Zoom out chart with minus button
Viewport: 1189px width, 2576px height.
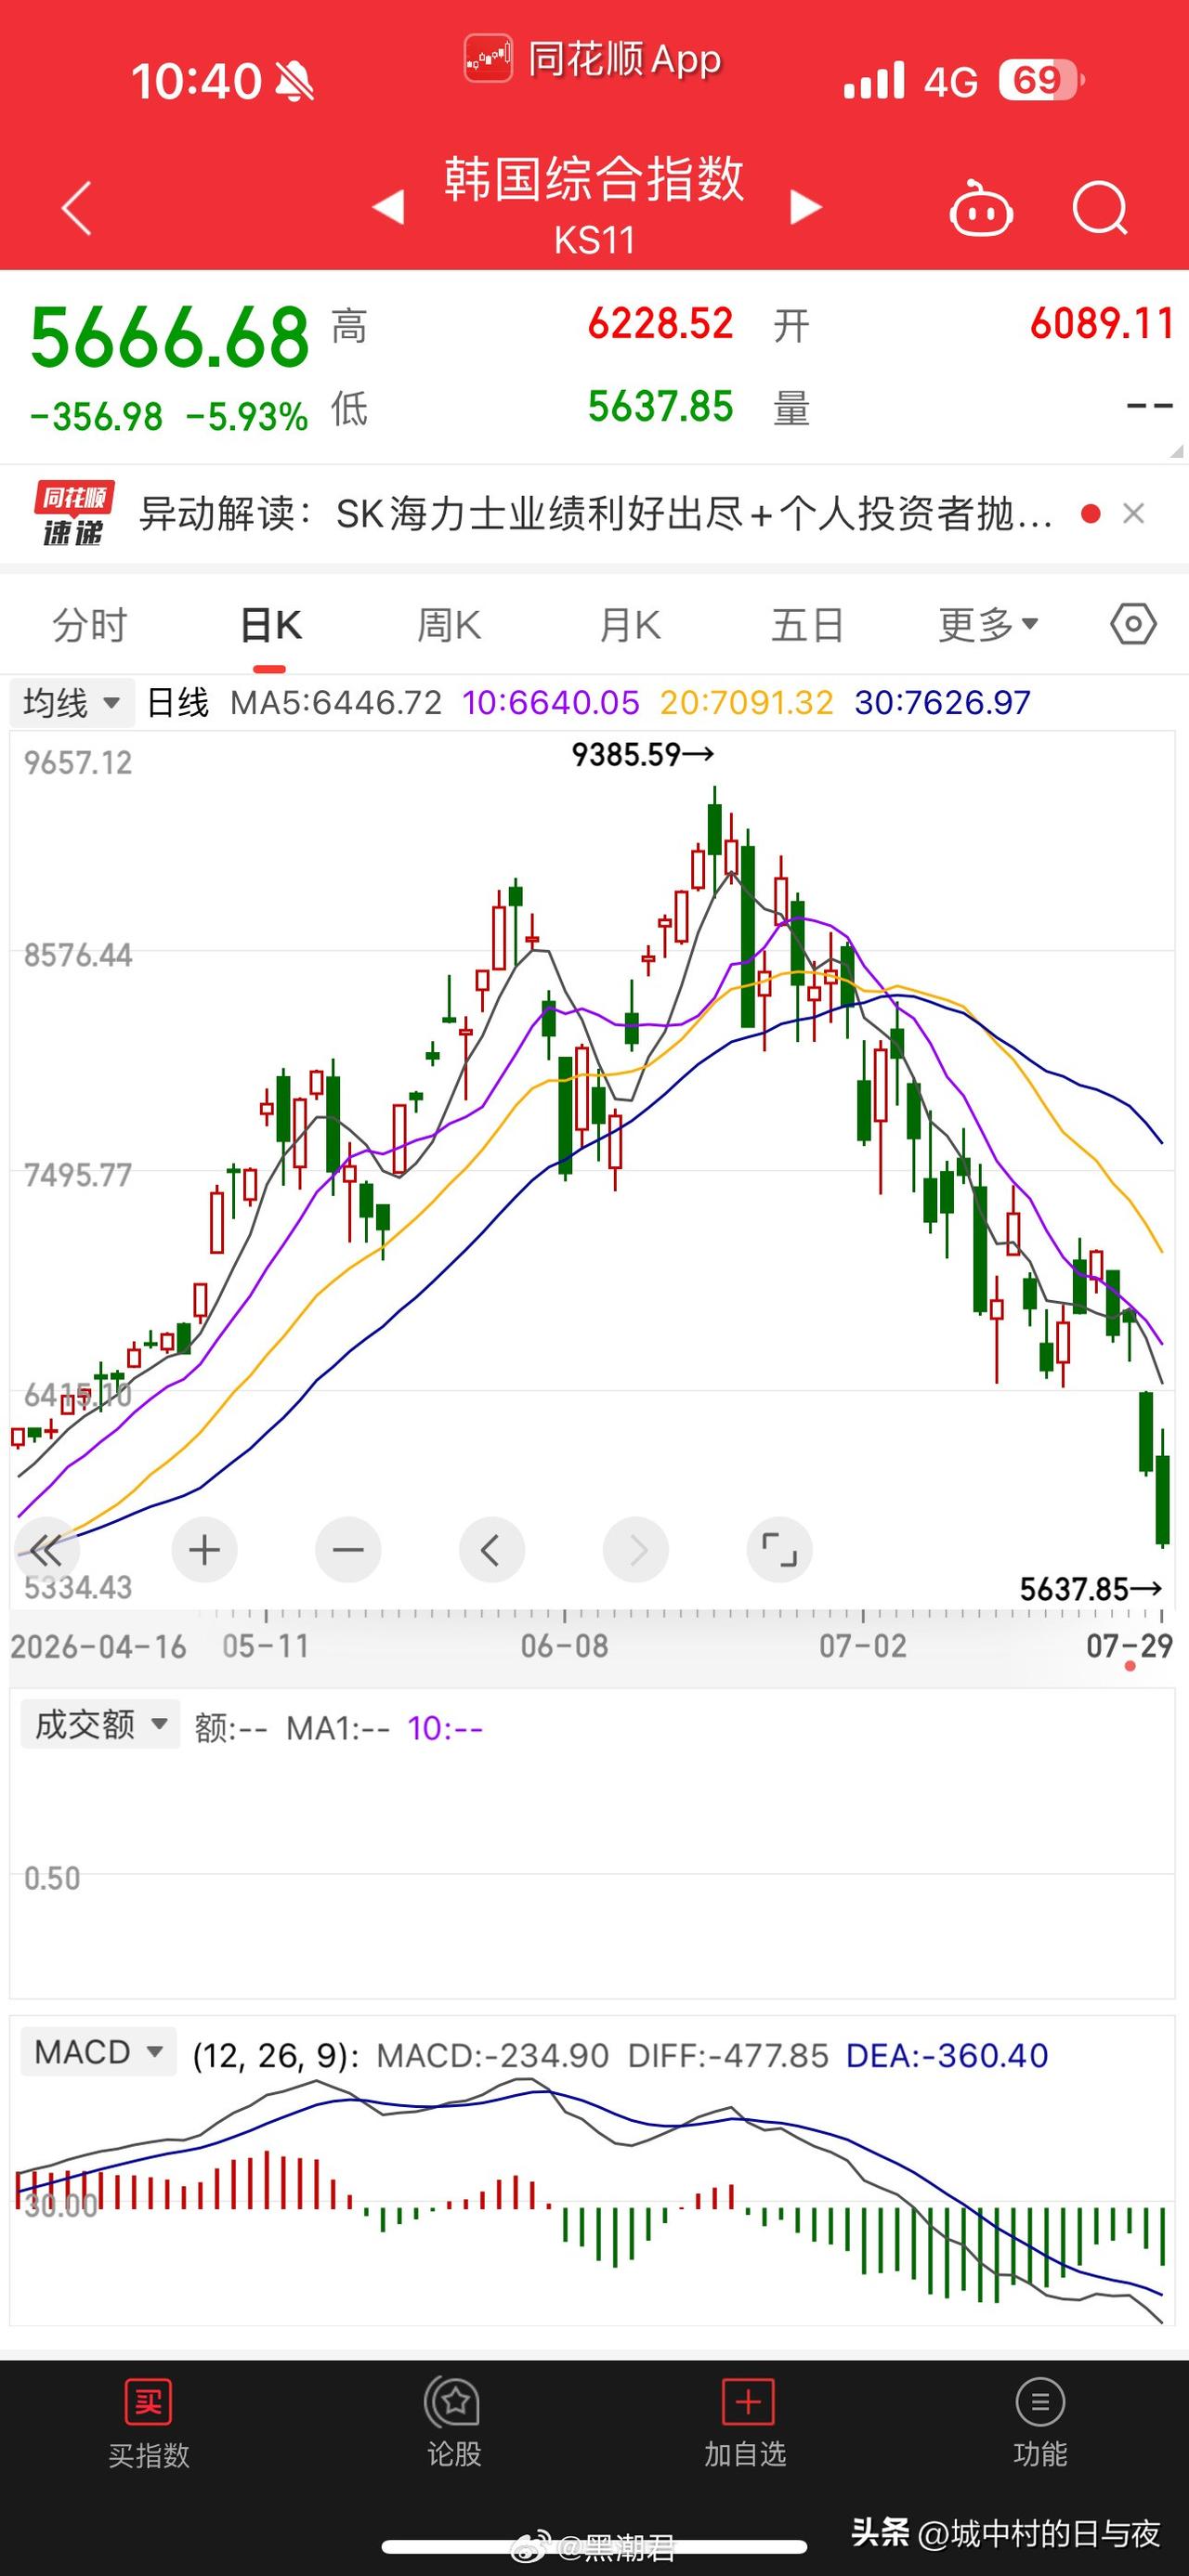[x=348, y=1550]
